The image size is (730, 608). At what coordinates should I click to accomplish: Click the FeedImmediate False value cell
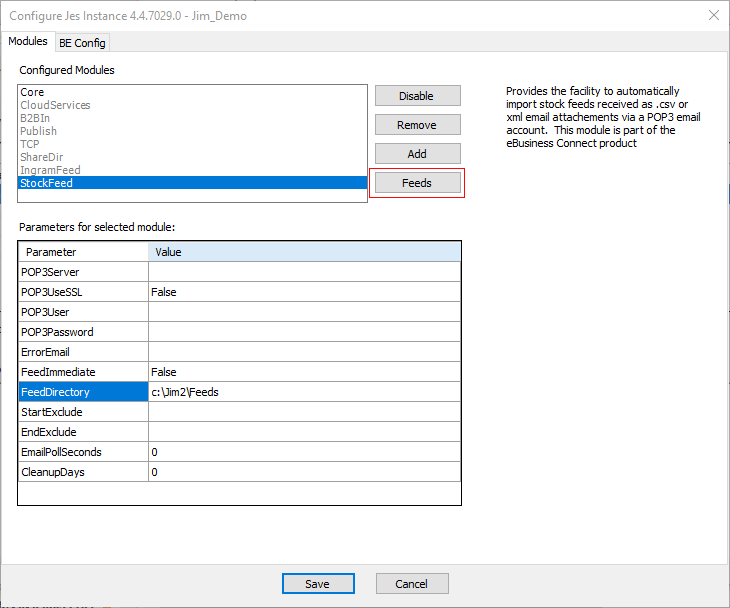pyautogui.click(x=304, y=372)
